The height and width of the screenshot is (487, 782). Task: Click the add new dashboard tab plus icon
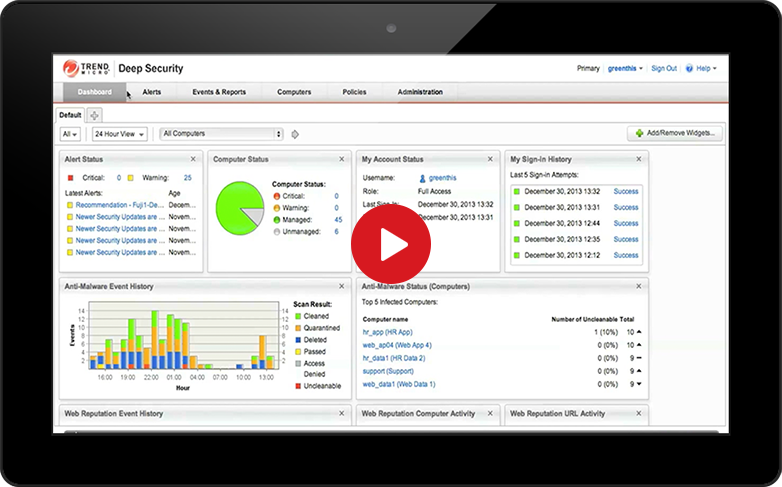click(x=94, y=115)
